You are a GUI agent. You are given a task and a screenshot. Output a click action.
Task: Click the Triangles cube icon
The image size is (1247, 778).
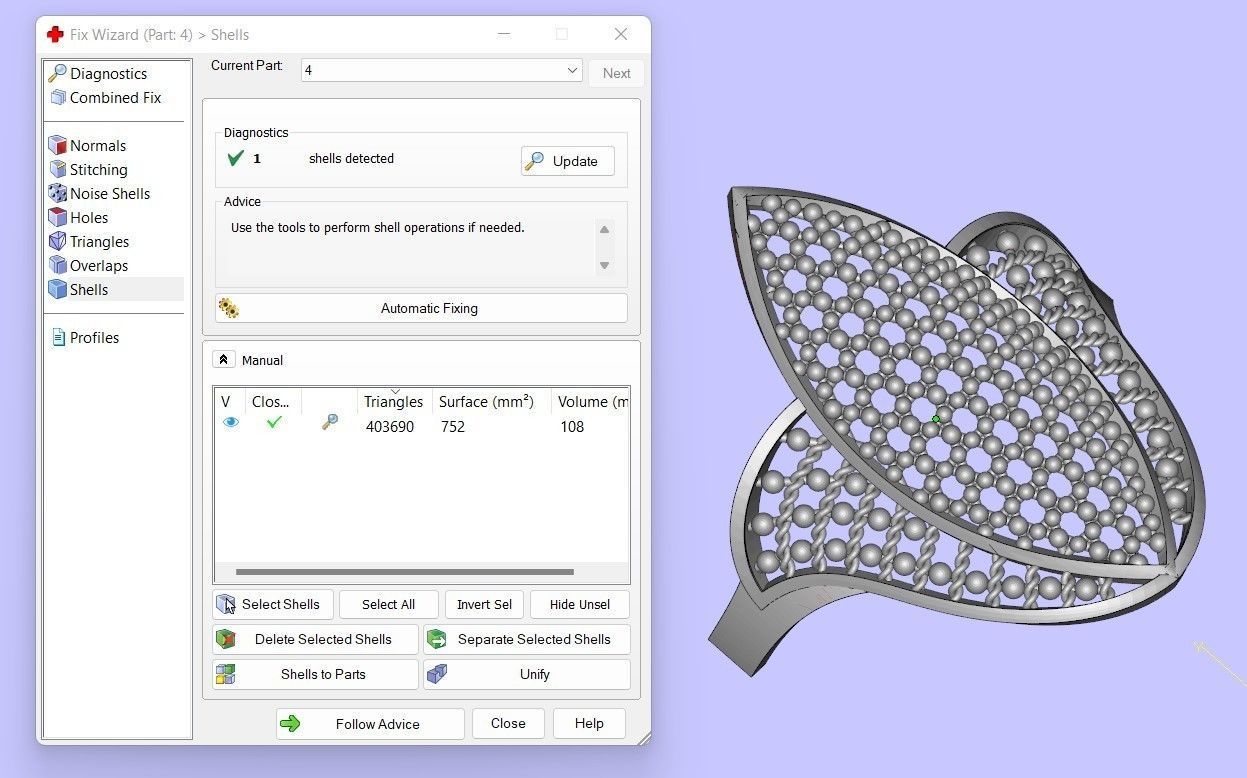click(x=58, y=241)
